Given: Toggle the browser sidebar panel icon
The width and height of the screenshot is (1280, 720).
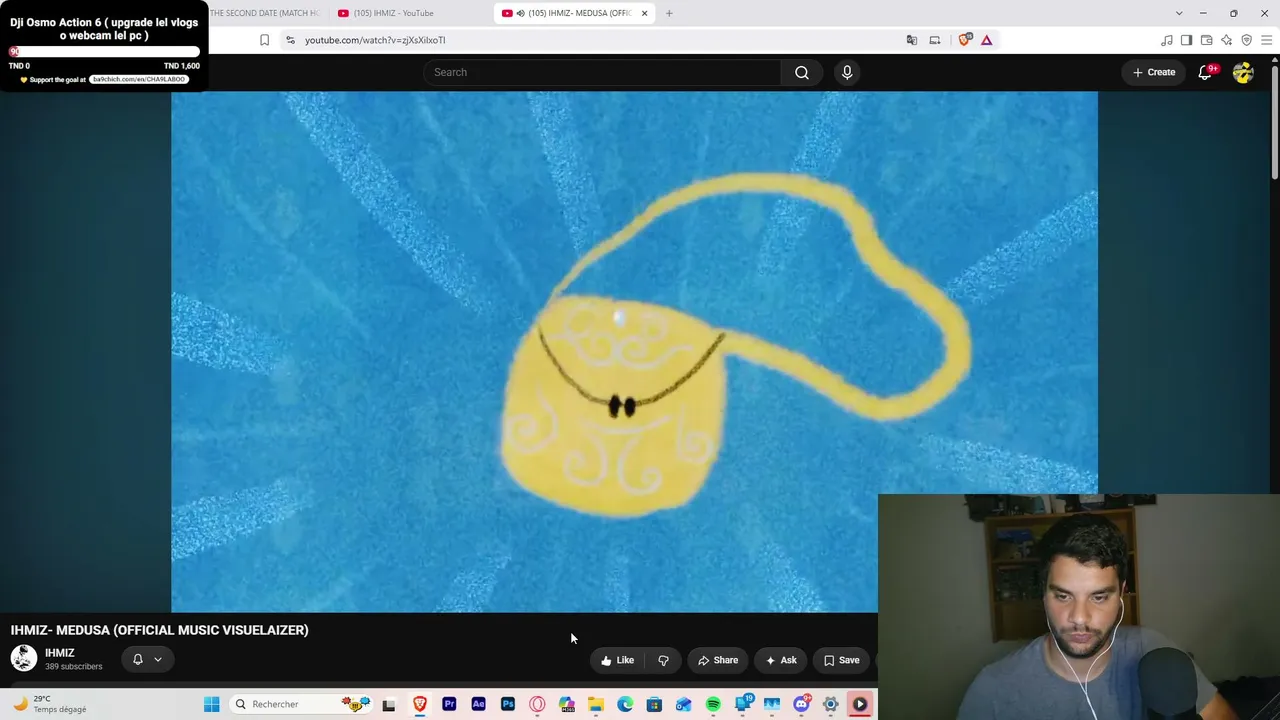Looking at the screenshot, I should 1187,40.
